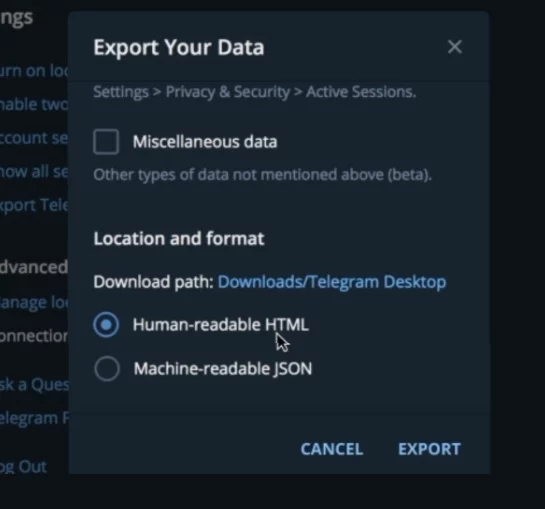Click the Export Telegram data entry
Viewport: 545px width, 509px height.
tap(34, 205)
